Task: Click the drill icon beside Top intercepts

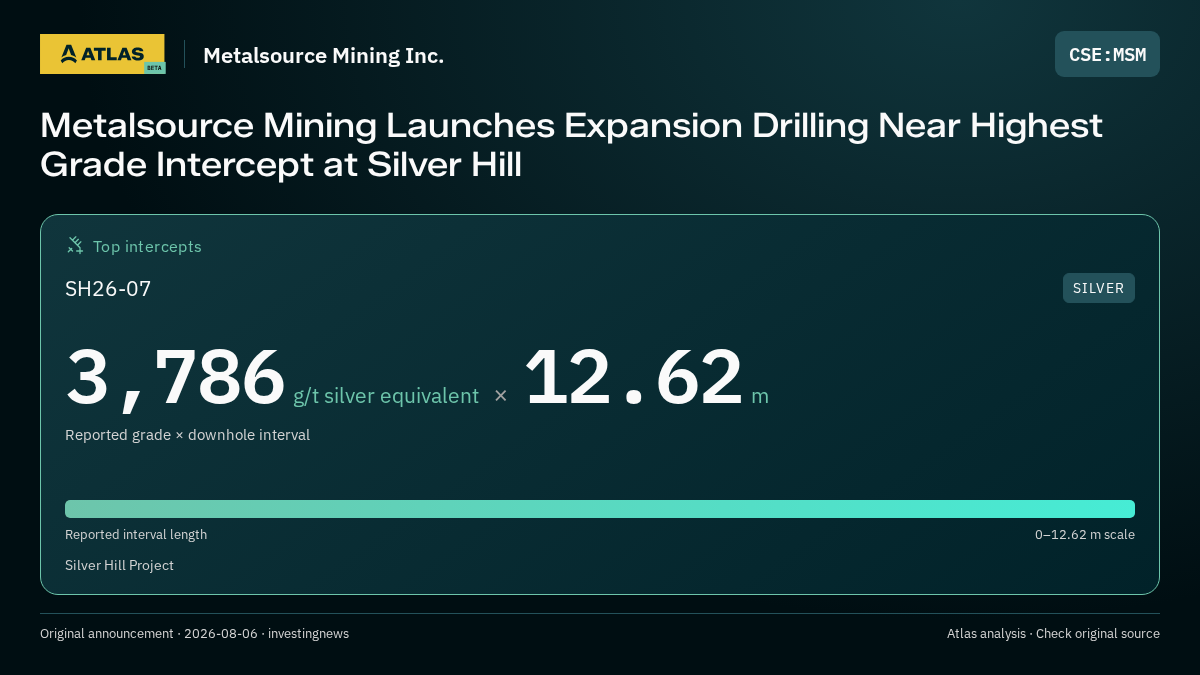Action: [75, 245]
